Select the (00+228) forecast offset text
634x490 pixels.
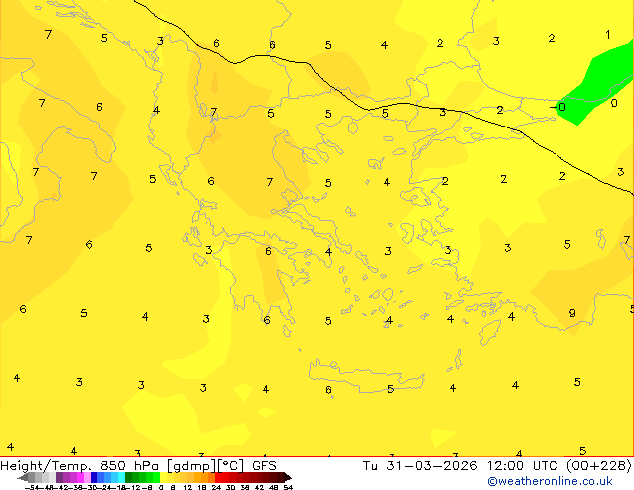[598, 465]
